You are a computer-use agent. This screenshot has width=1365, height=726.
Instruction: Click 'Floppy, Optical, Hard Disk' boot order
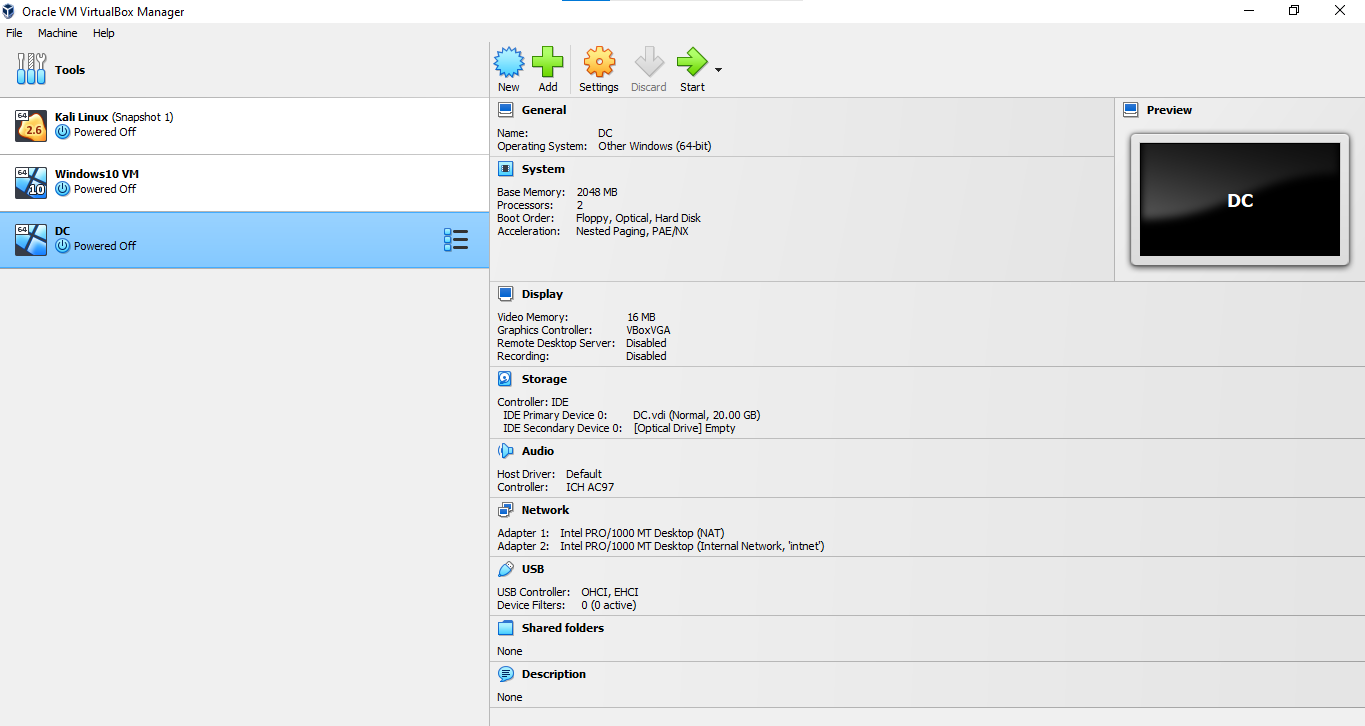pyautogui.click(x=638, y=218)
